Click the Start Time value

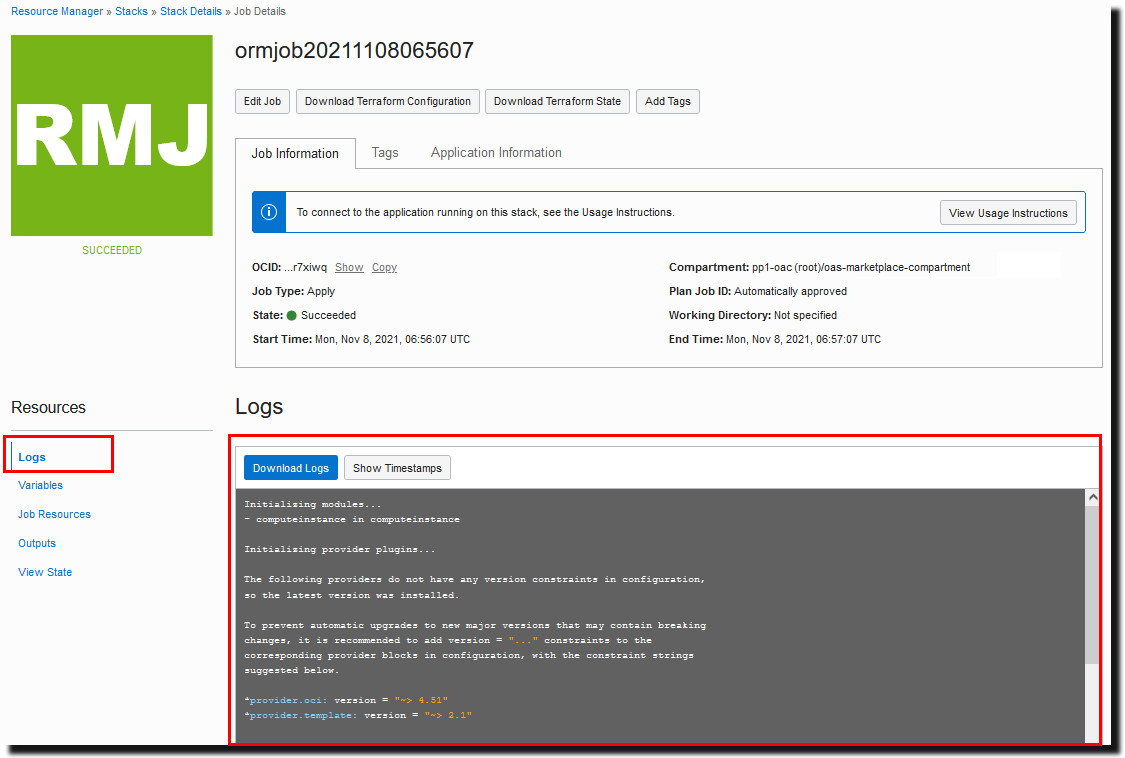click(392, 340)
